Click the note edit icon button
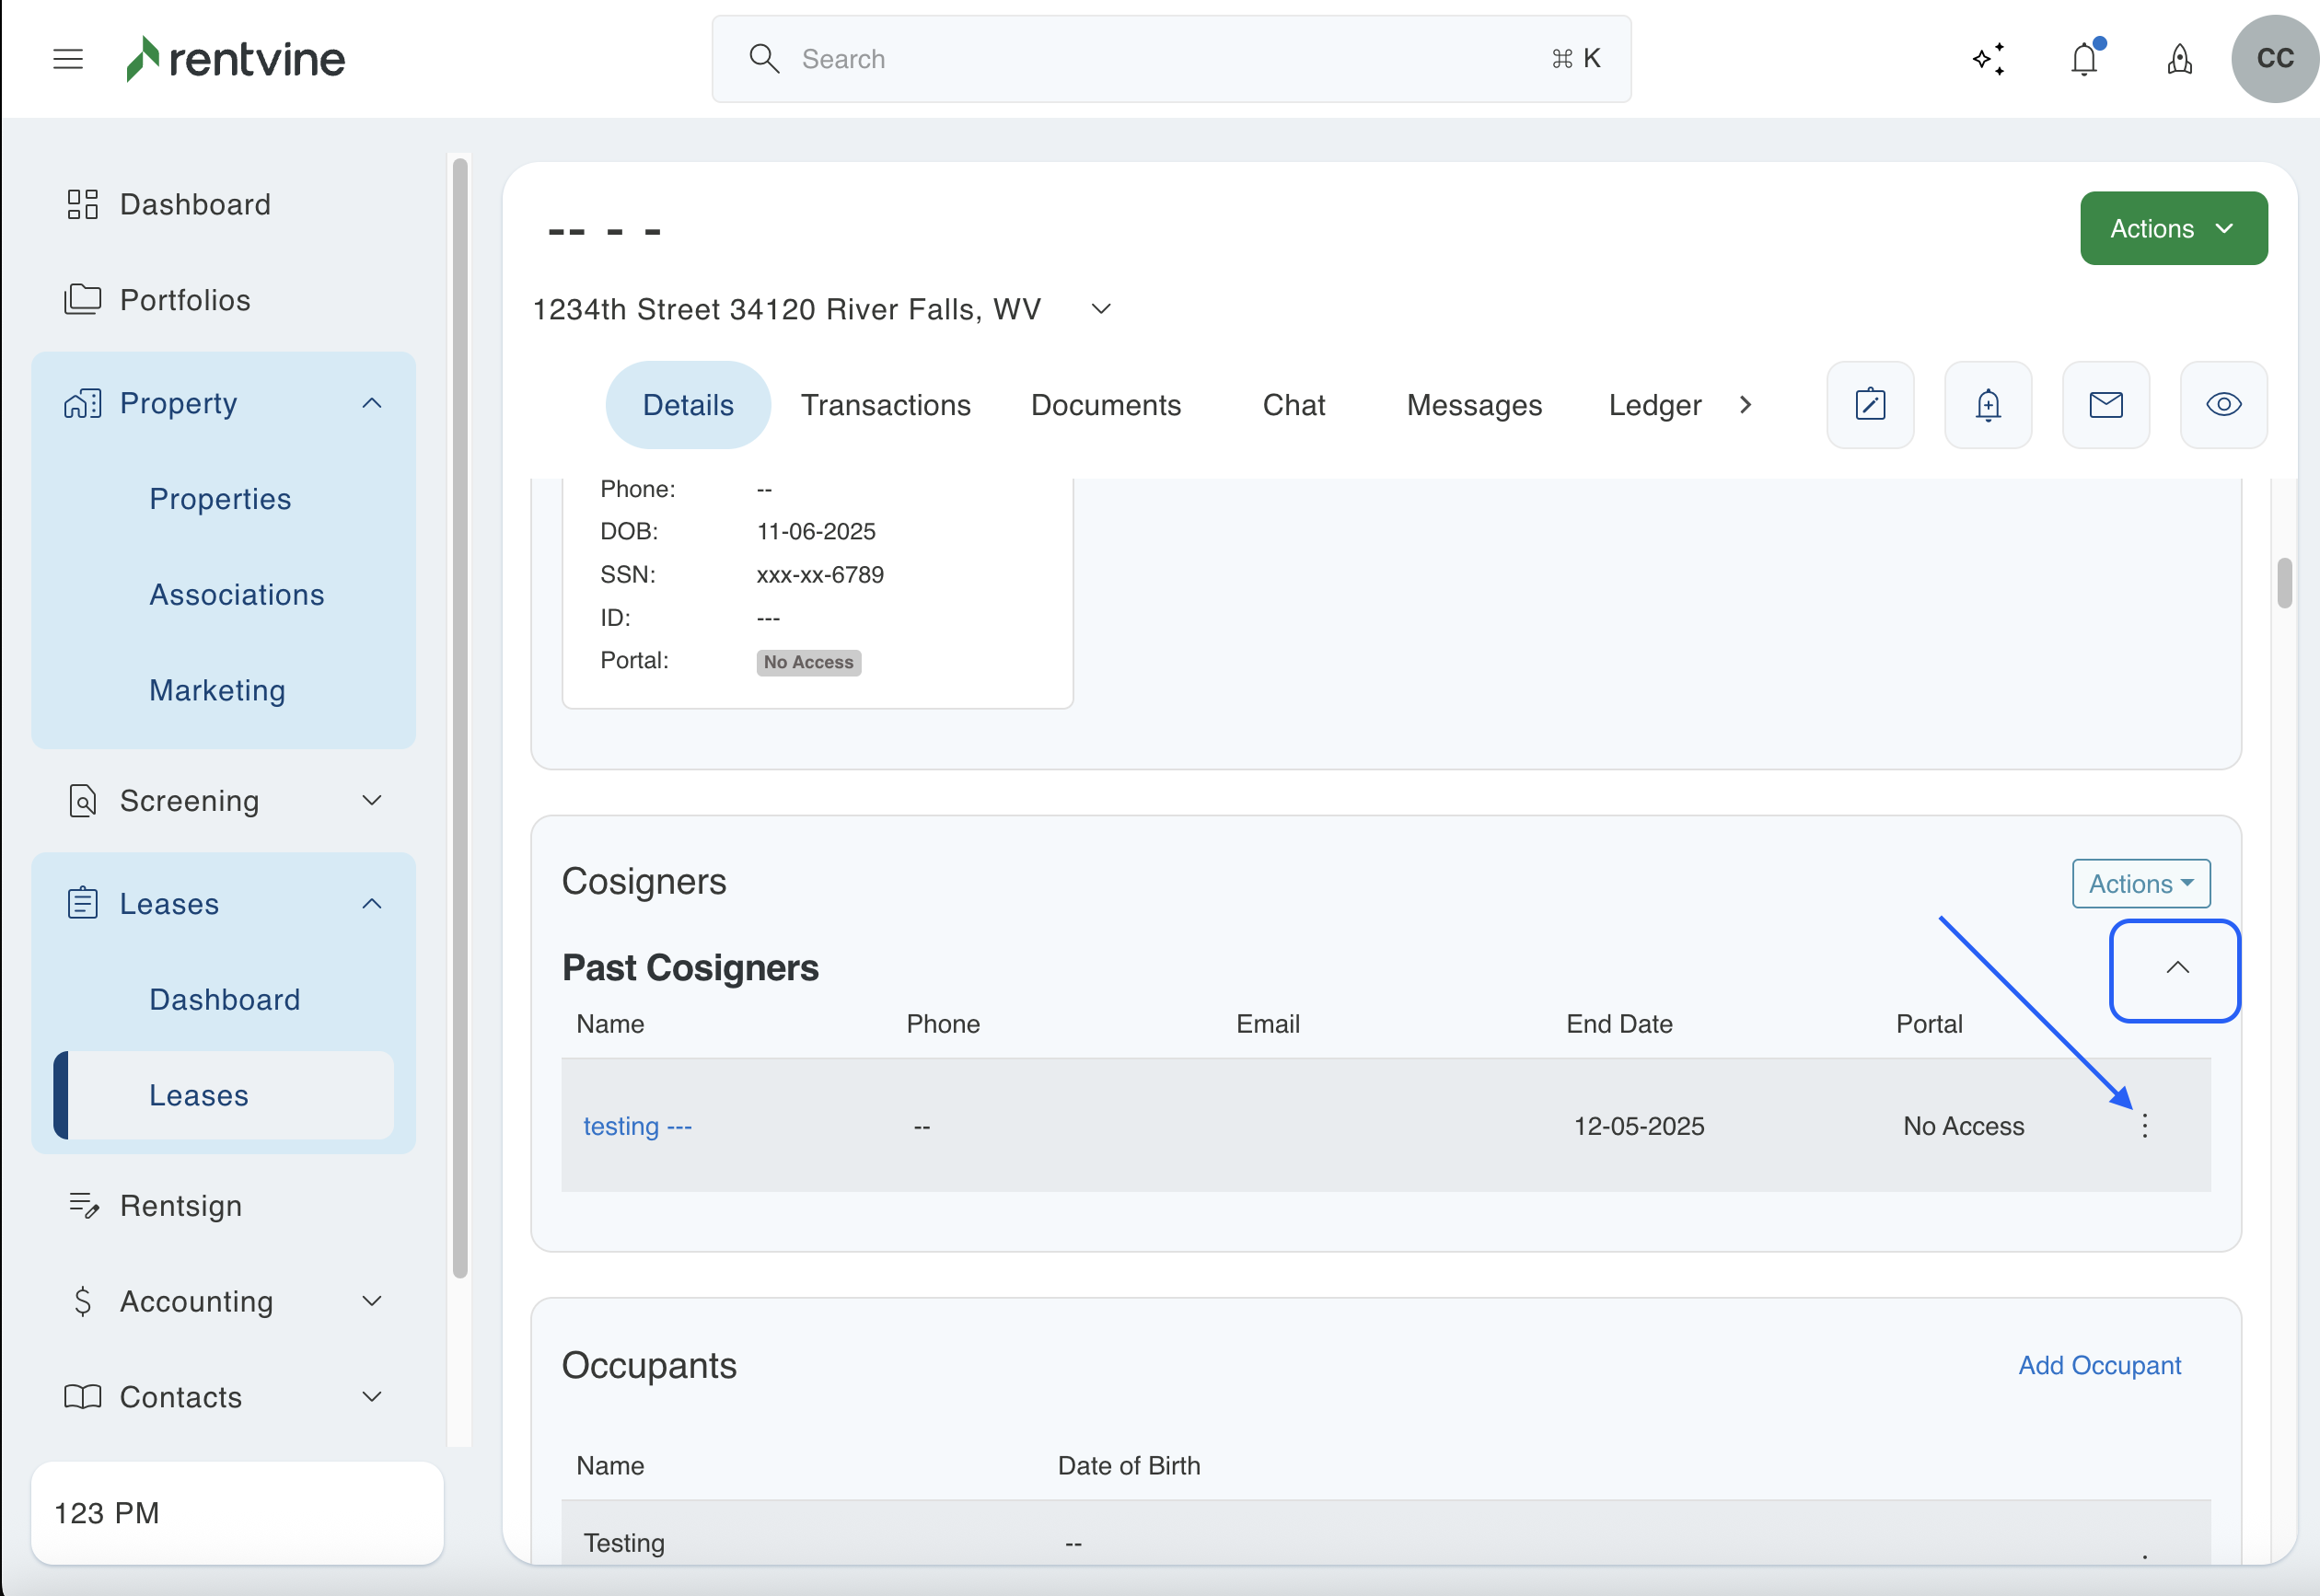Image resolution: width=2320 pixels, height=1596 pixels. coord(1870,405)
